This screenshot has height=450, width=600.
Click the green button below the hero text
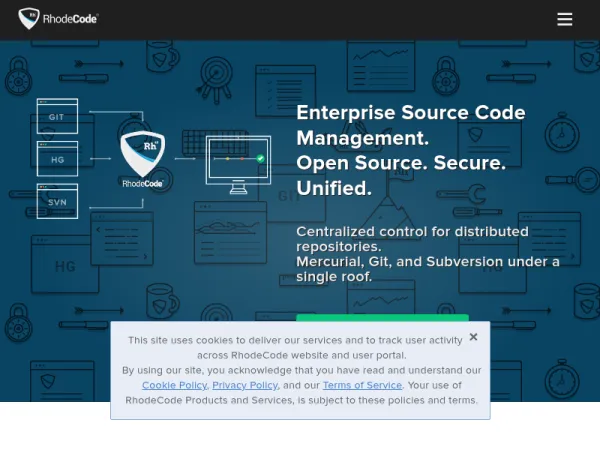382,318
